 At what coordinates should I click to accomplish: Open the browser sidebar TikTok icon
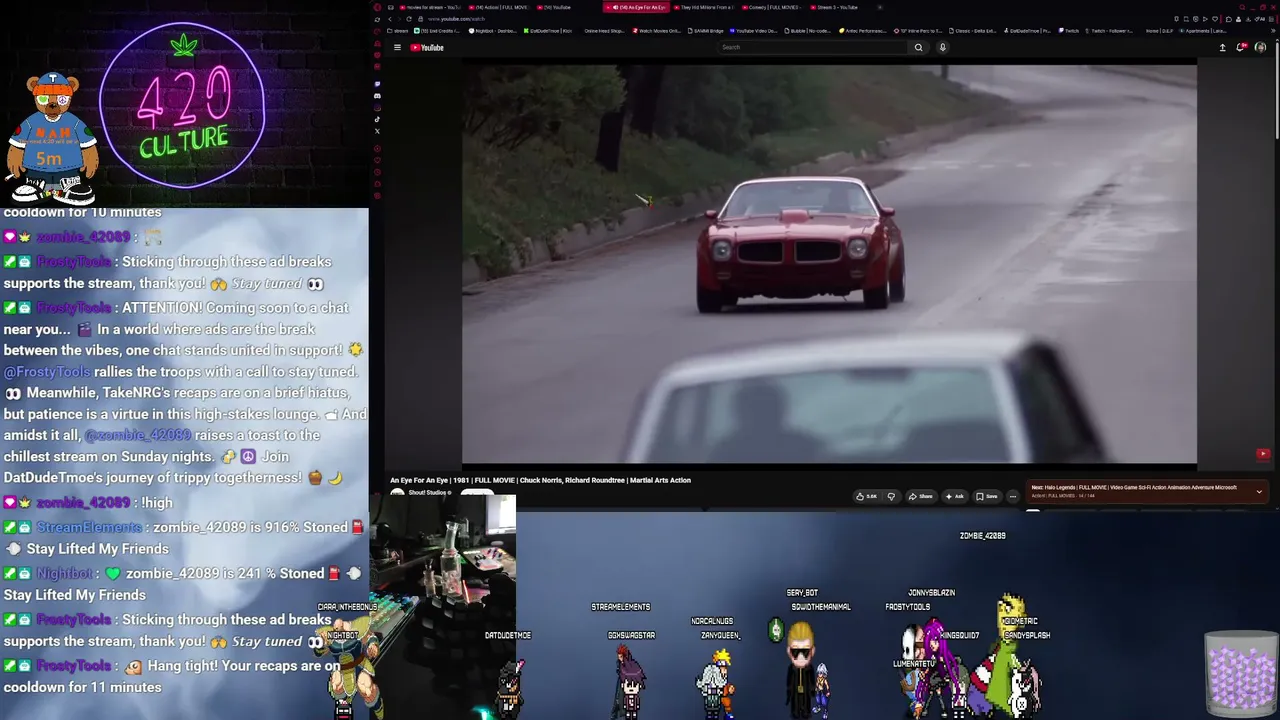[x=377, y=119]
